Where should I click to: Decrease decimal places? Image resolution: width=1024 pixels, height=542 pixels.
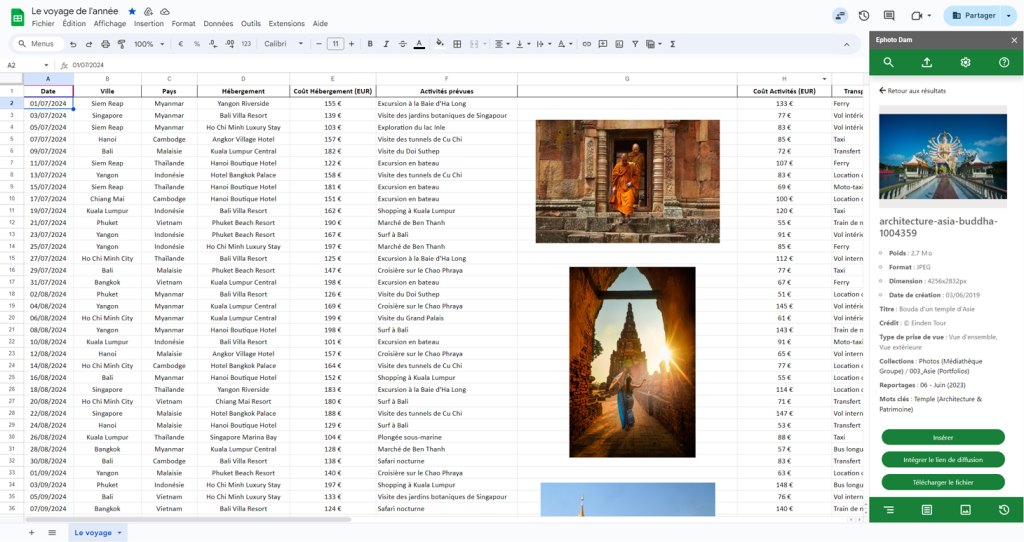[x=213, y=44]
